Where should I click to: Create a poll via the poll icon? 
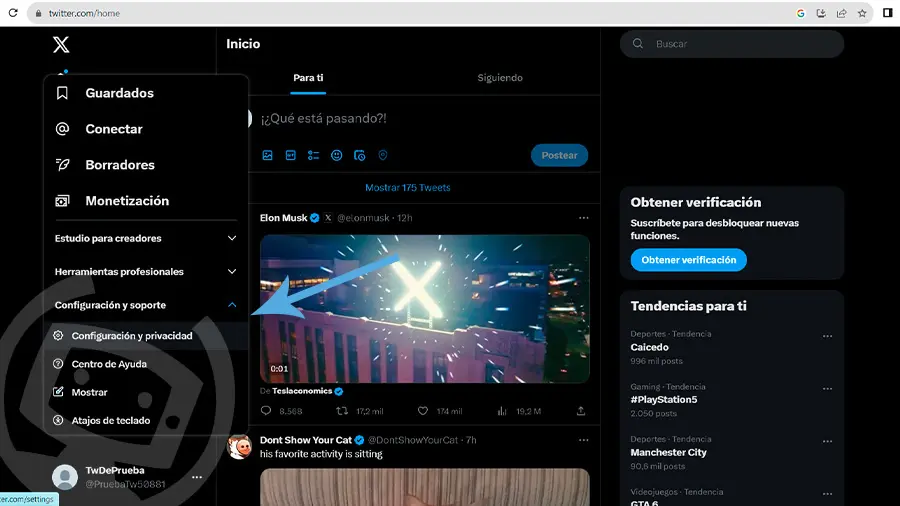click(x=313, y=155)
